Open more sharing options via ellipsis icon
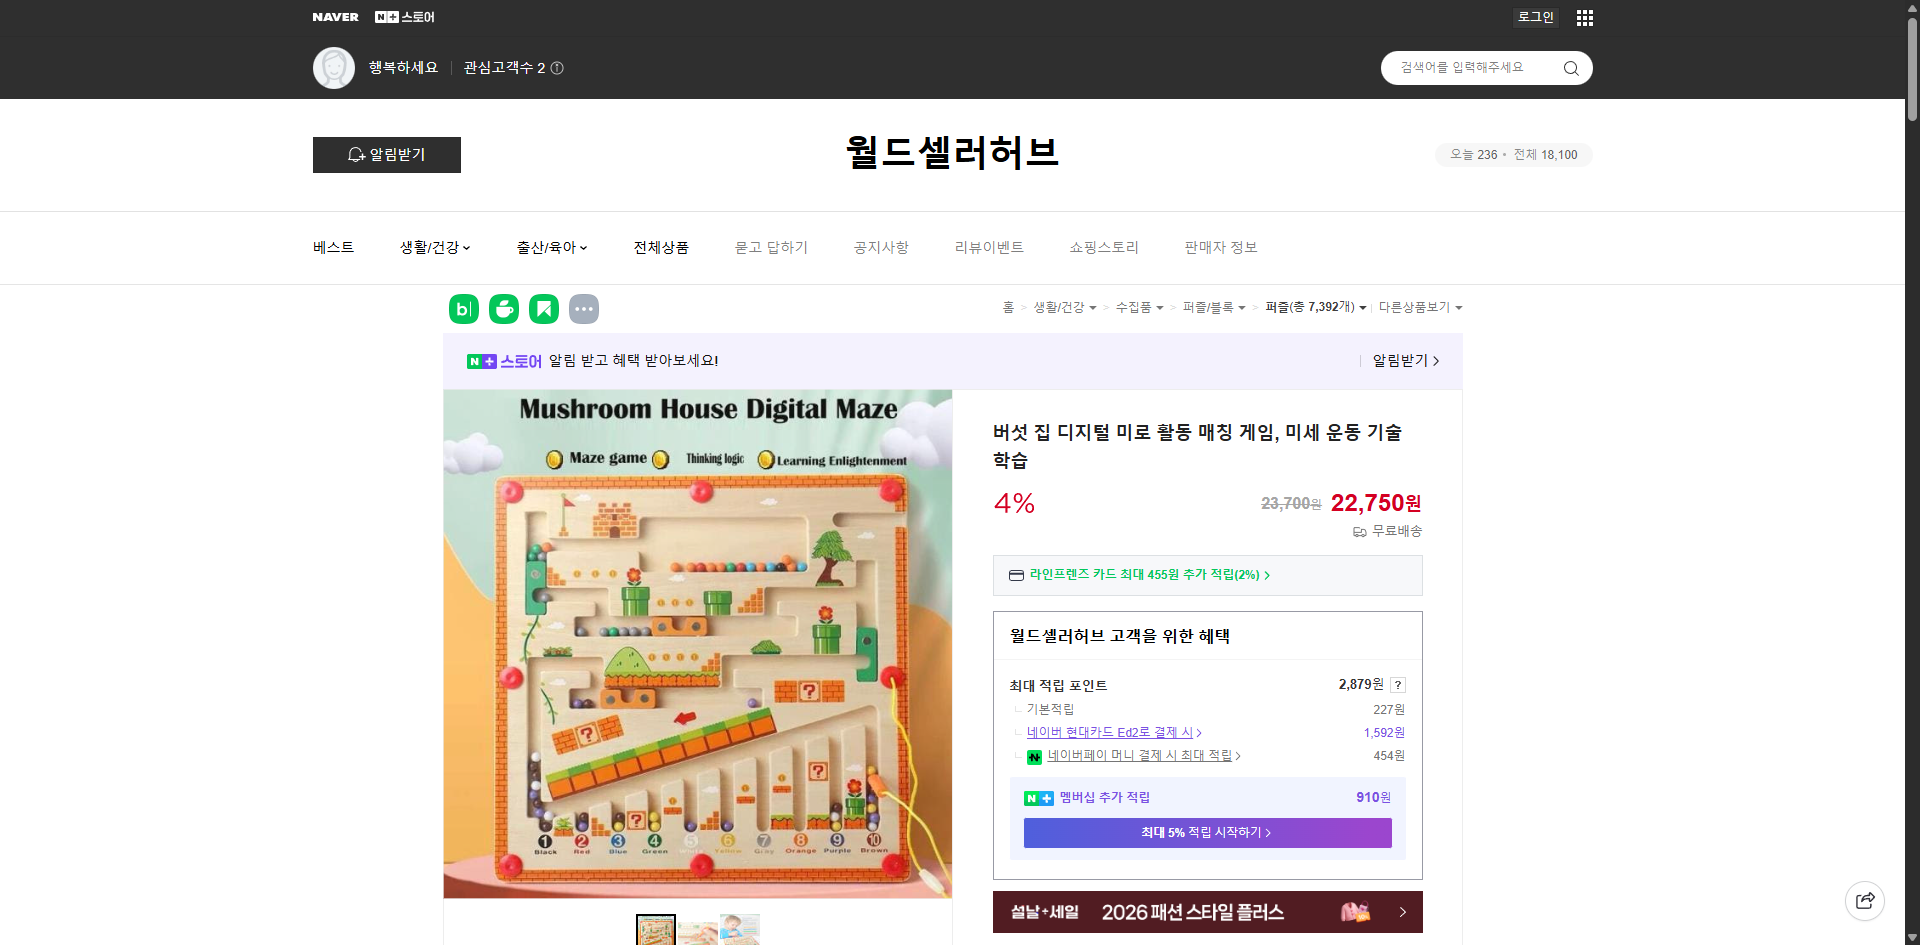 [x=584, y=308]
